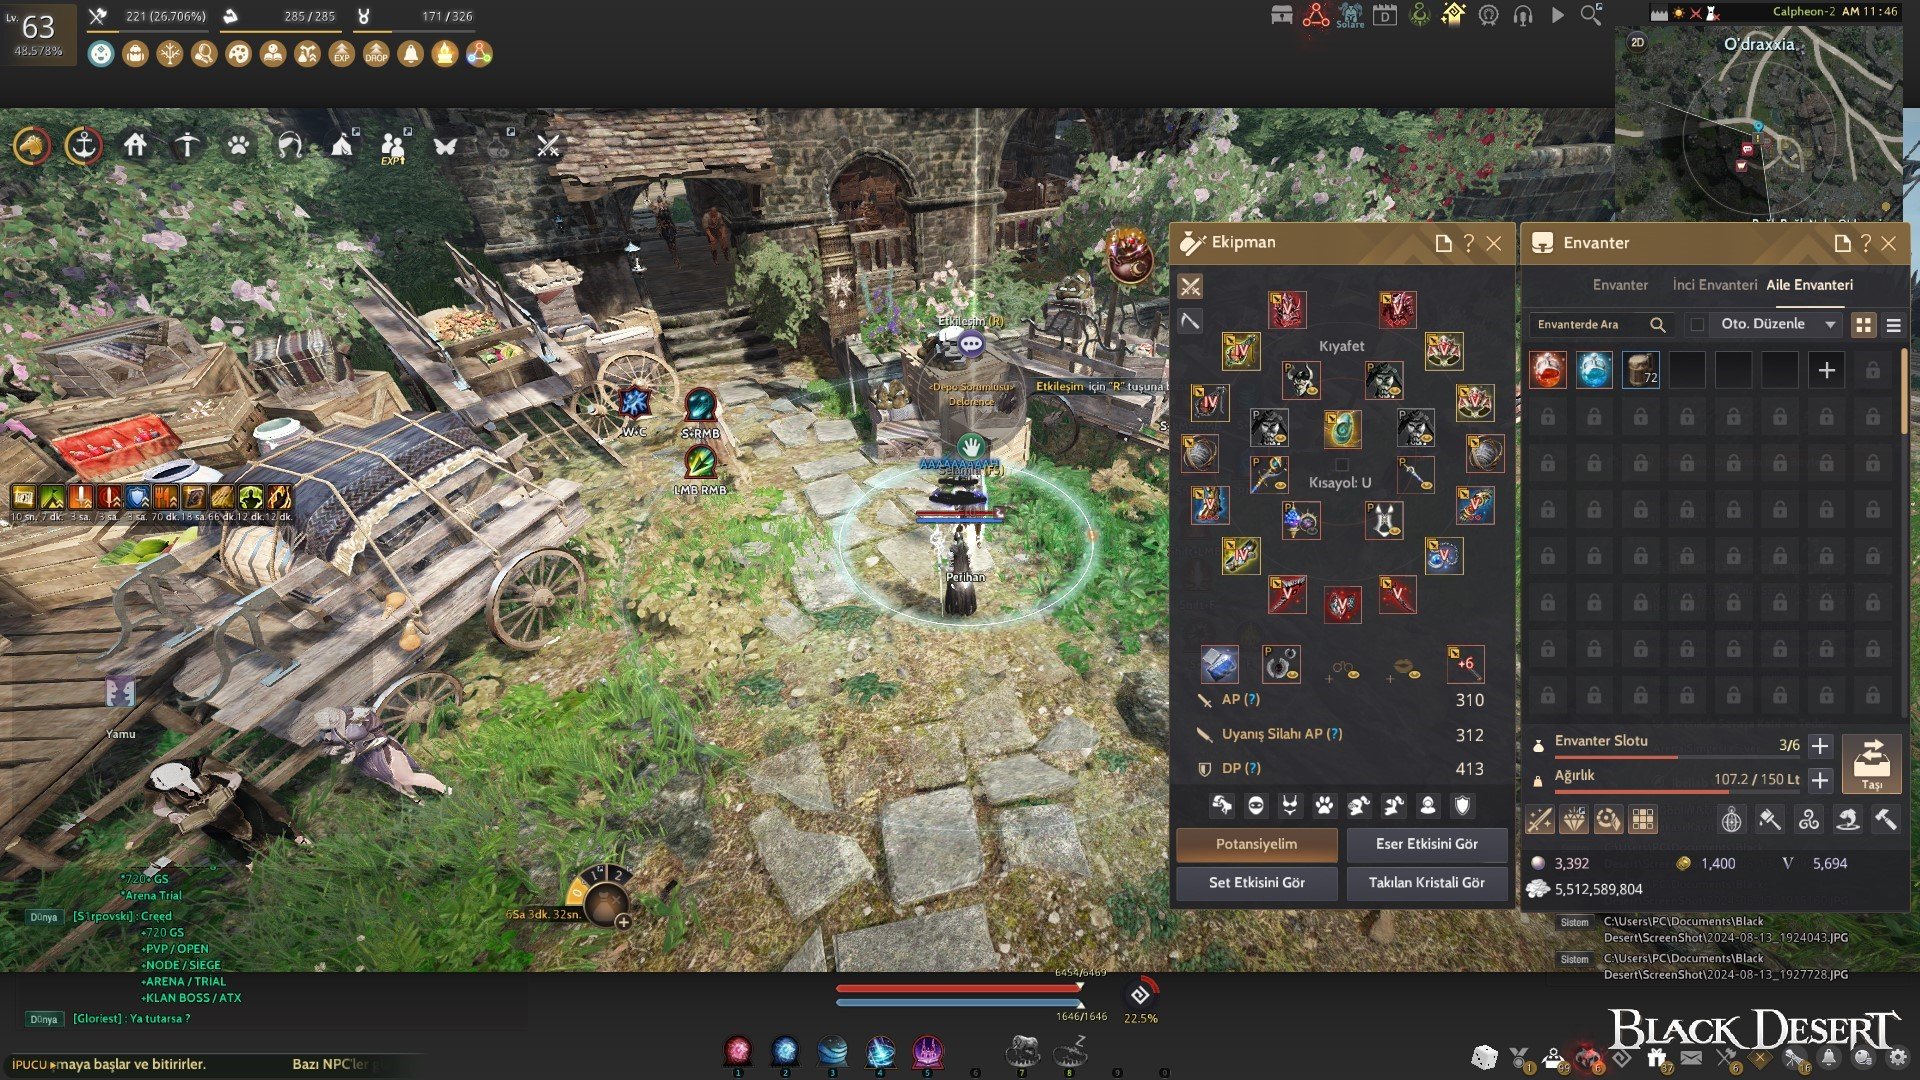
Task: Open the settings gear icon
Action: [x=1897, y=1057]
